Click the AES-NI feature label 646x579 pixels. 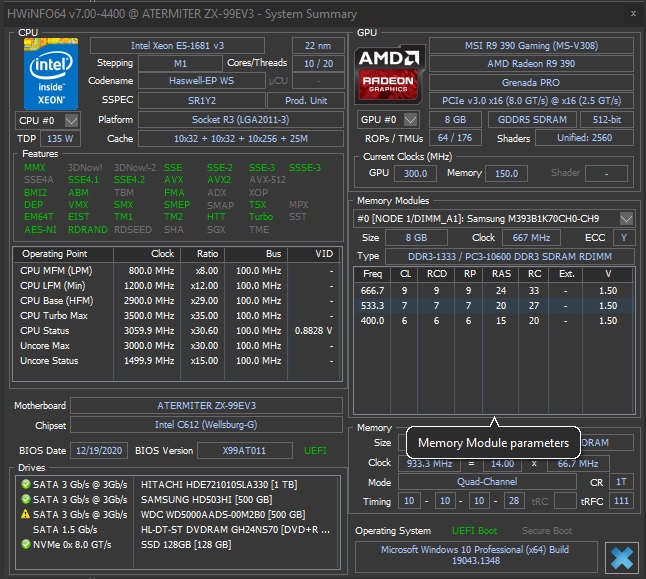(x=40, y=229)
